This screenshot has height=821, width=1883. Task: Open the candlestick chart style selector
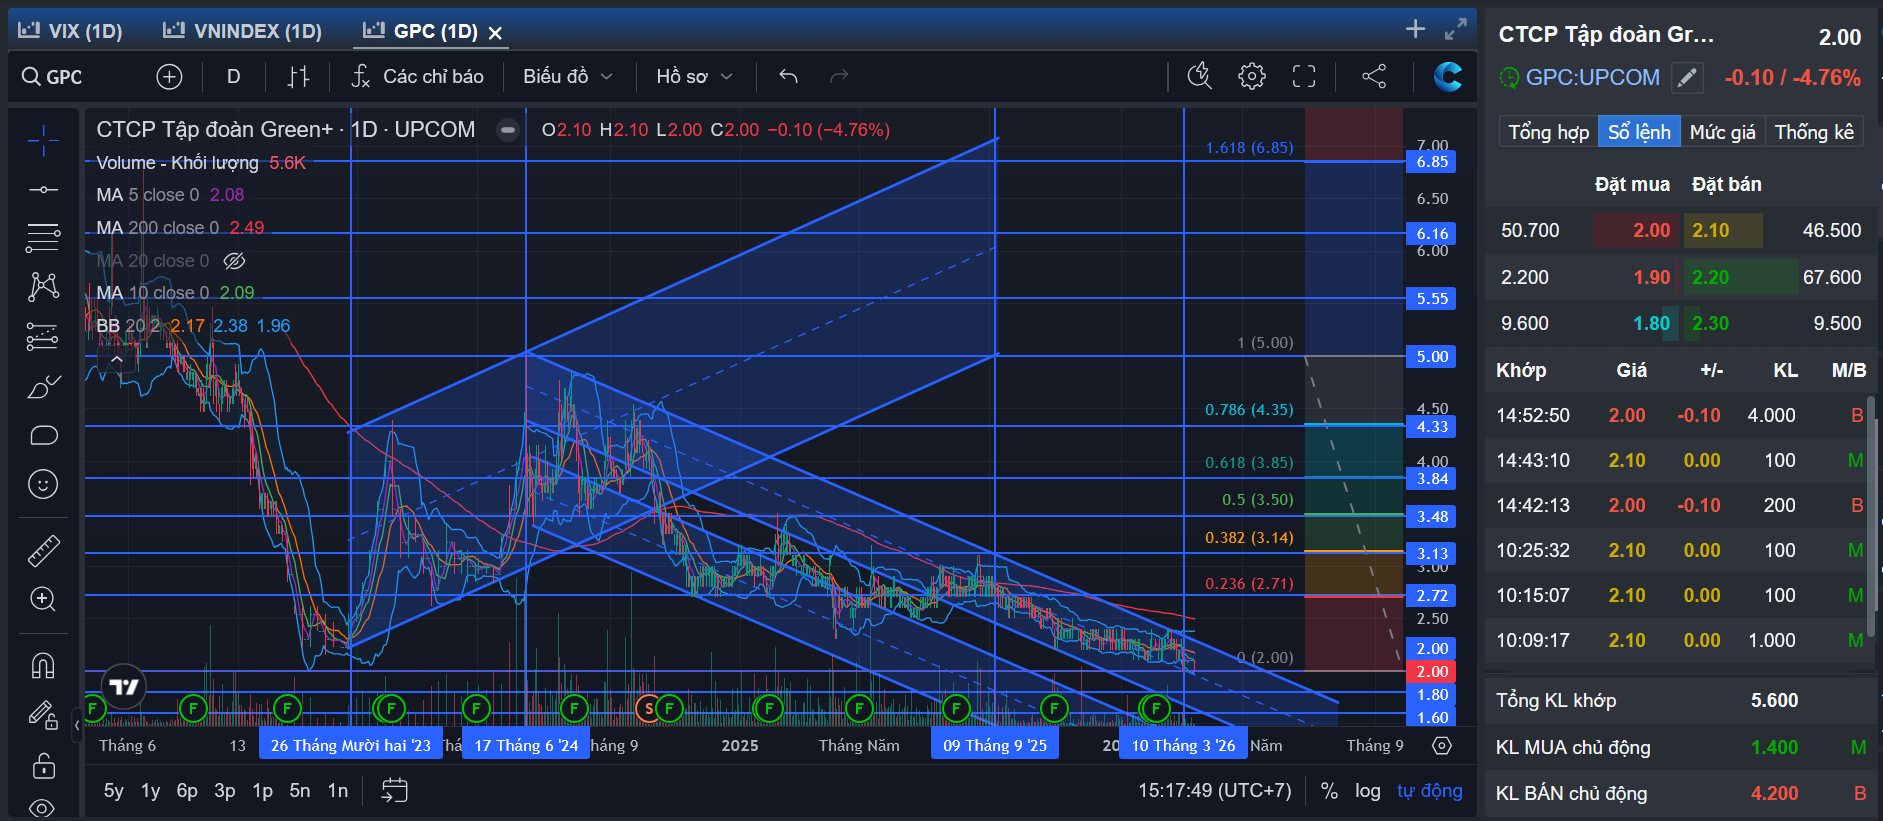pyautogui.click(x=298, y=77)
